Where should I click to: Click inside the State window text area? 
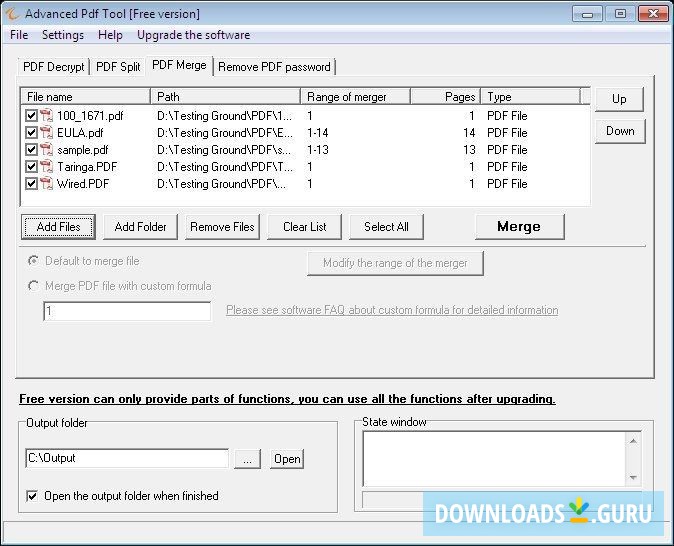pyautogui.click(x=494, y=459)
